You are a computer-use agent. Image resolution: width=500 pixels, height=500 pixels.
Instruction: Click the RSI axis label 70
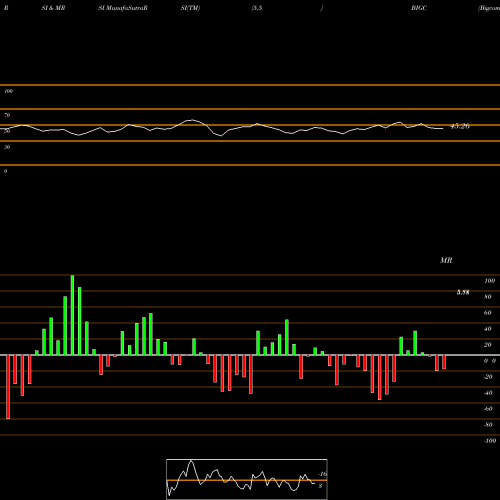click(7, 115)
